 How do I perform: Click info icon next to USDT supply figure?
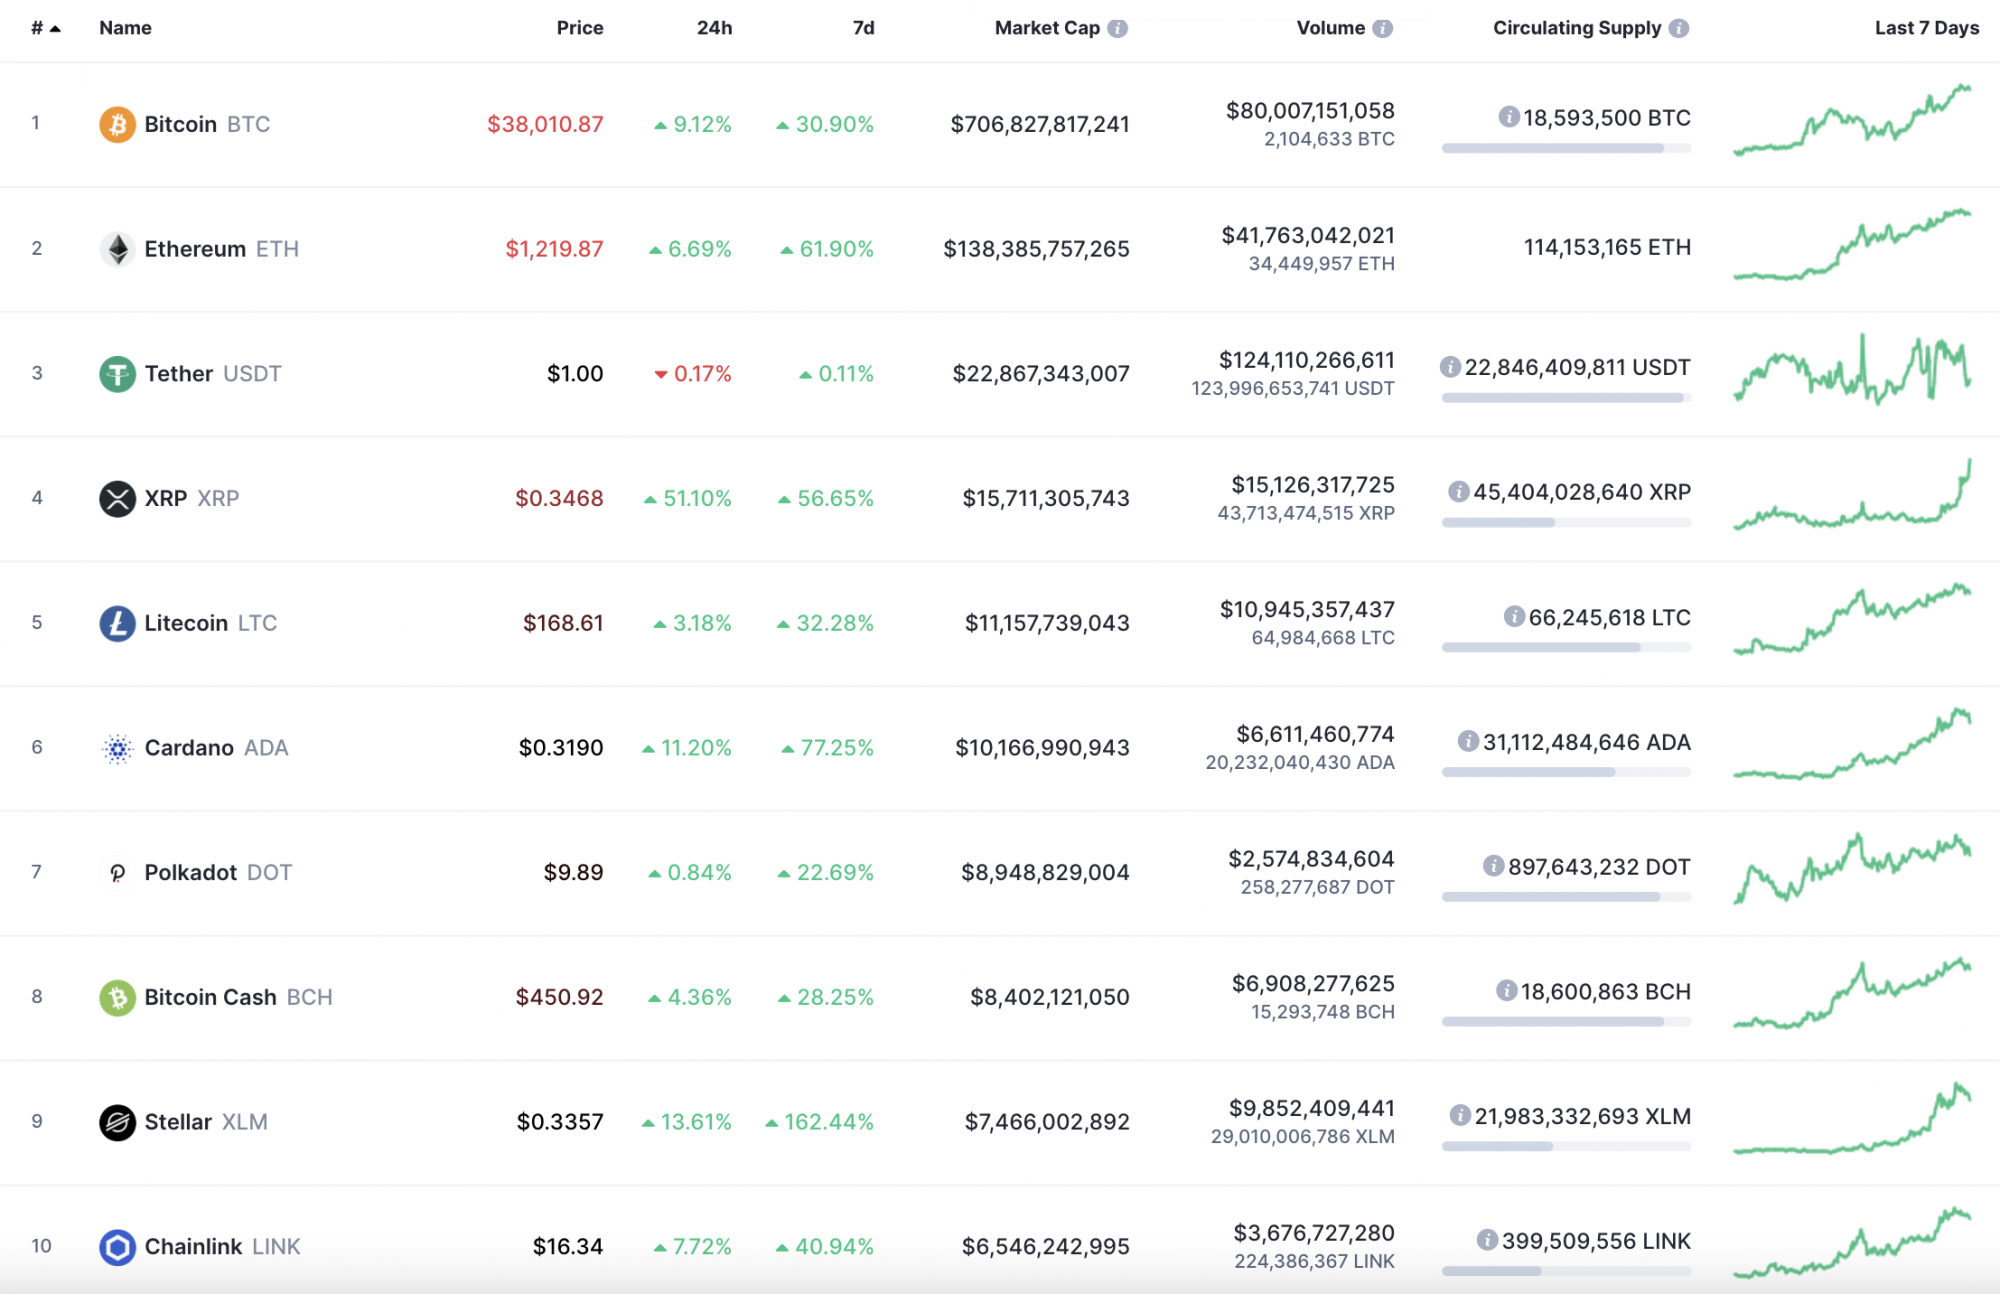1450,367
